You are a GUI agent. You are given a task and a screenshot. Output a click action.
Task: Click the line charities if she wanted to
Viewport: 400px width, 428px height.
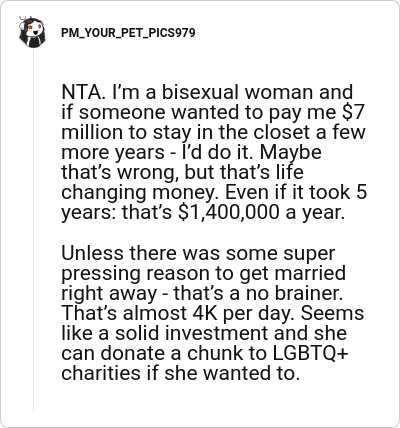pos(181,373)
